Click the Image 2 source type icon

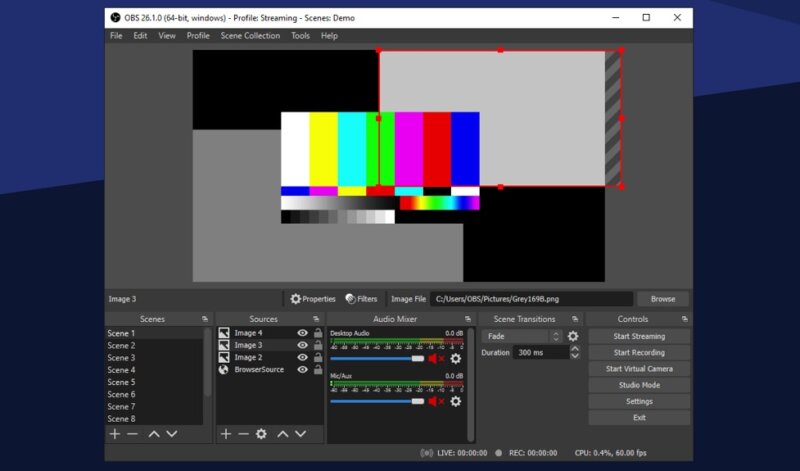tap(223, 357)
